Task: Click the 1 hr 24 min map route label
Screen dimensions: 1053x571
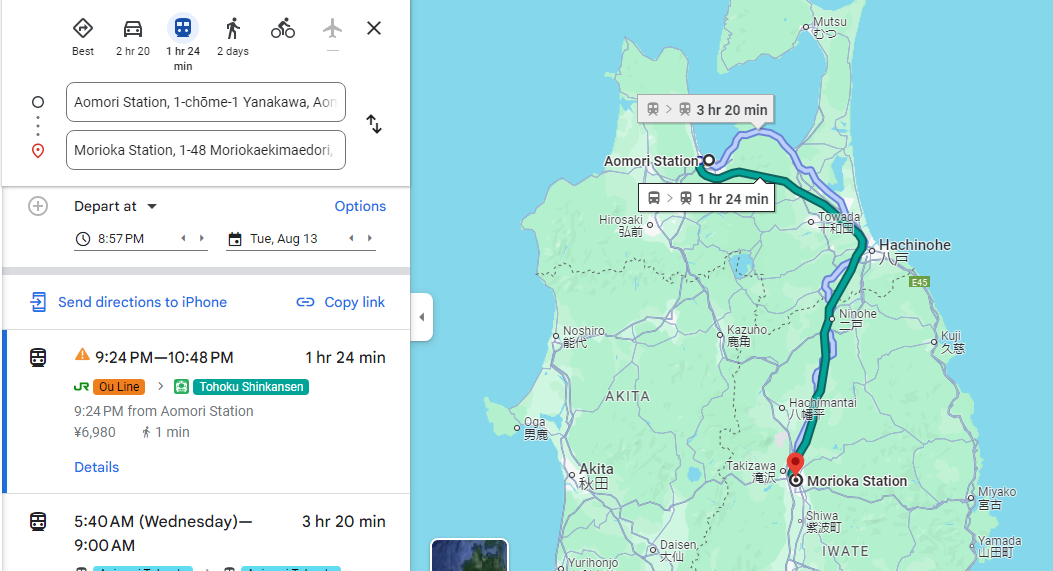Action: (706, 198)
